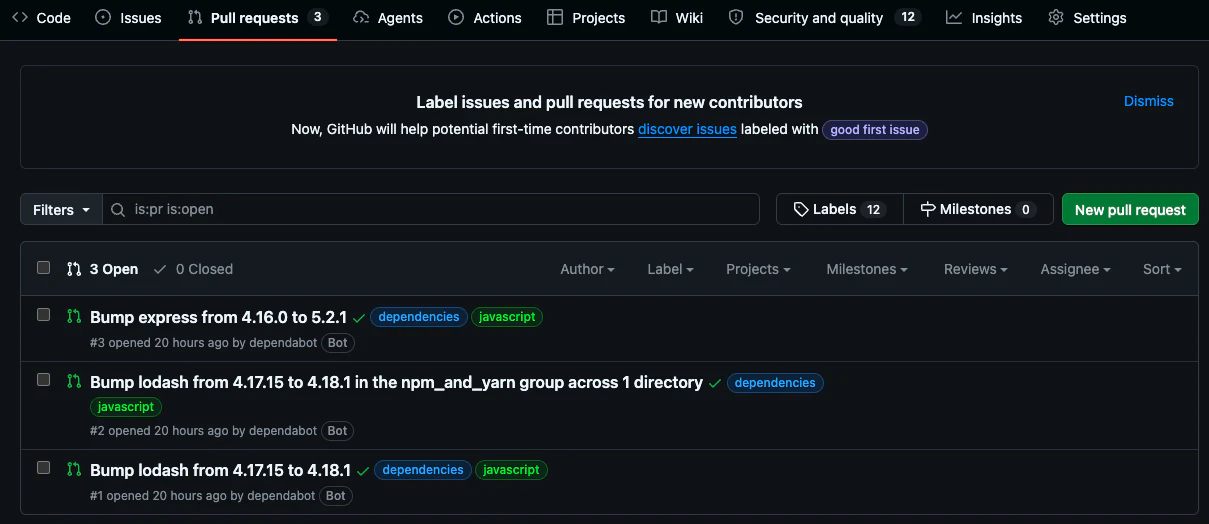Click the Insights graph icon
This screenshot has height=524, width=1209.
point(954,17)
